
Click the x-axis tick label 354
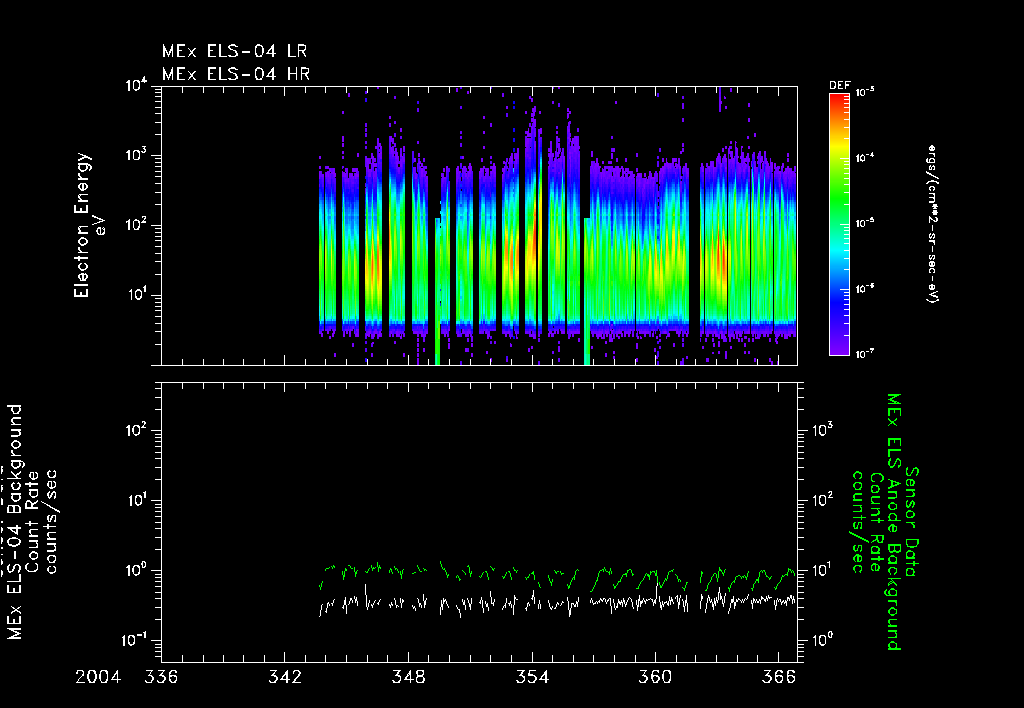532,677
